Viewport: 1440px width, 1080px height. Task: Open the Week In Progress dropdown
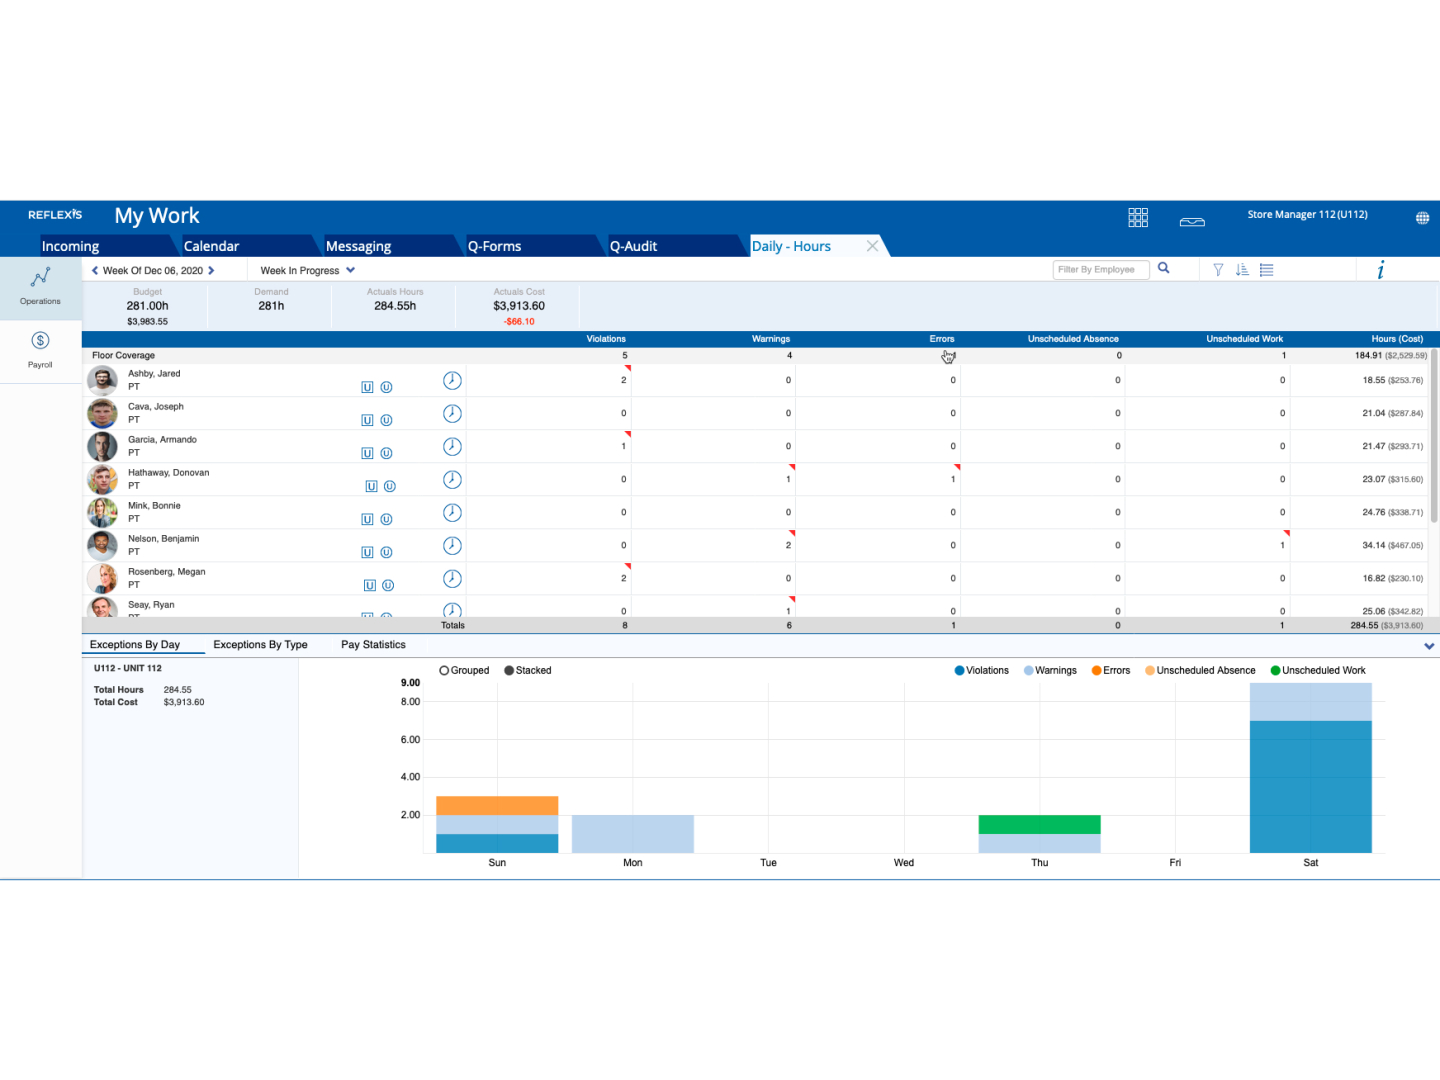(308, 270)
